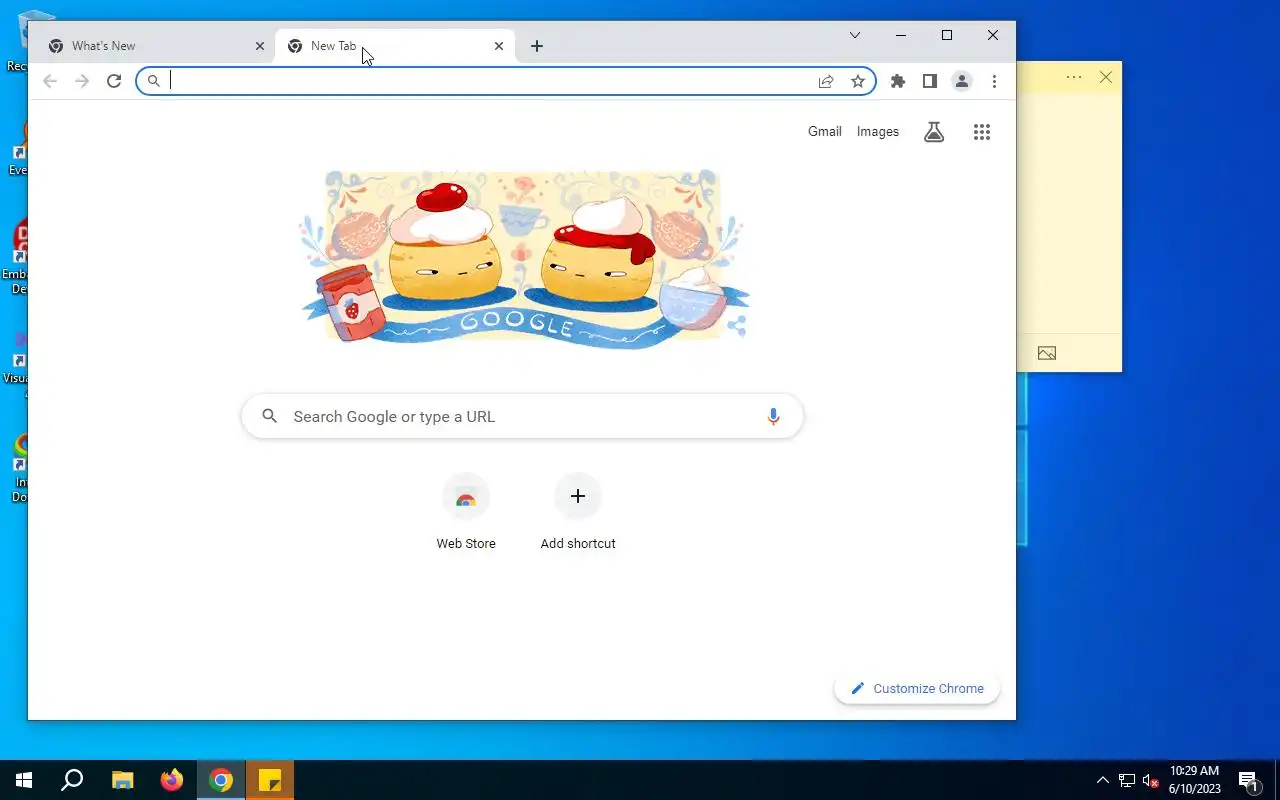This screenshot has height=800, width=1280.
Task: Reload the current page
Action: [114, 81]
